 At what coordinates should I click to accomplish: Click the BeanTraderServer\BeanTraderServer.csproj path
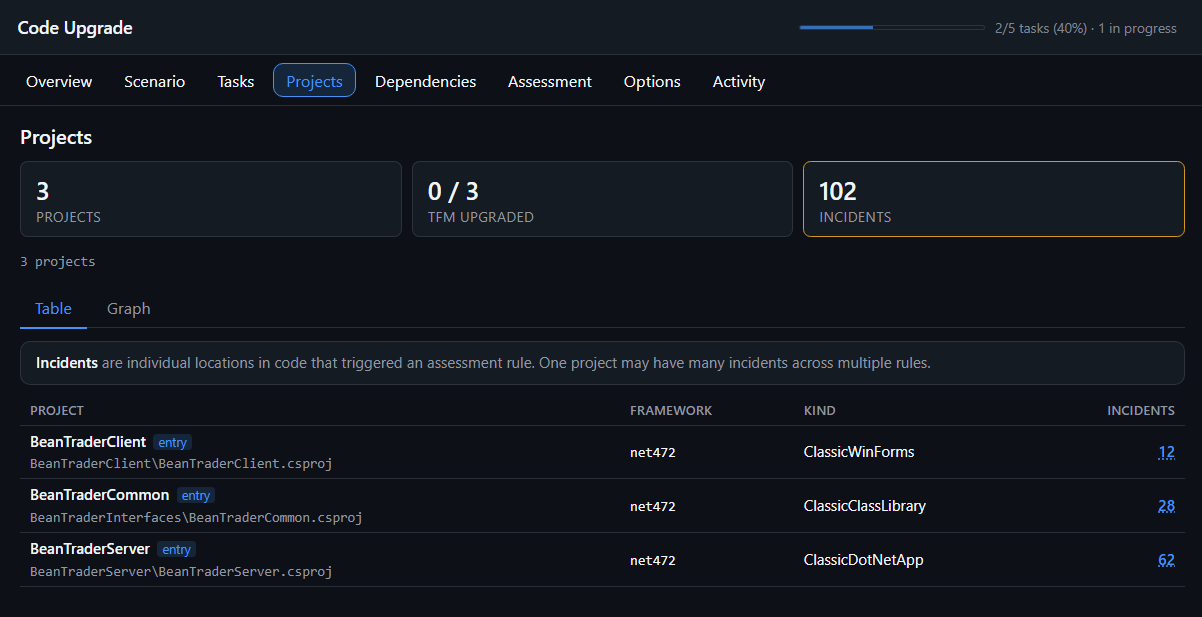(181, 572)
